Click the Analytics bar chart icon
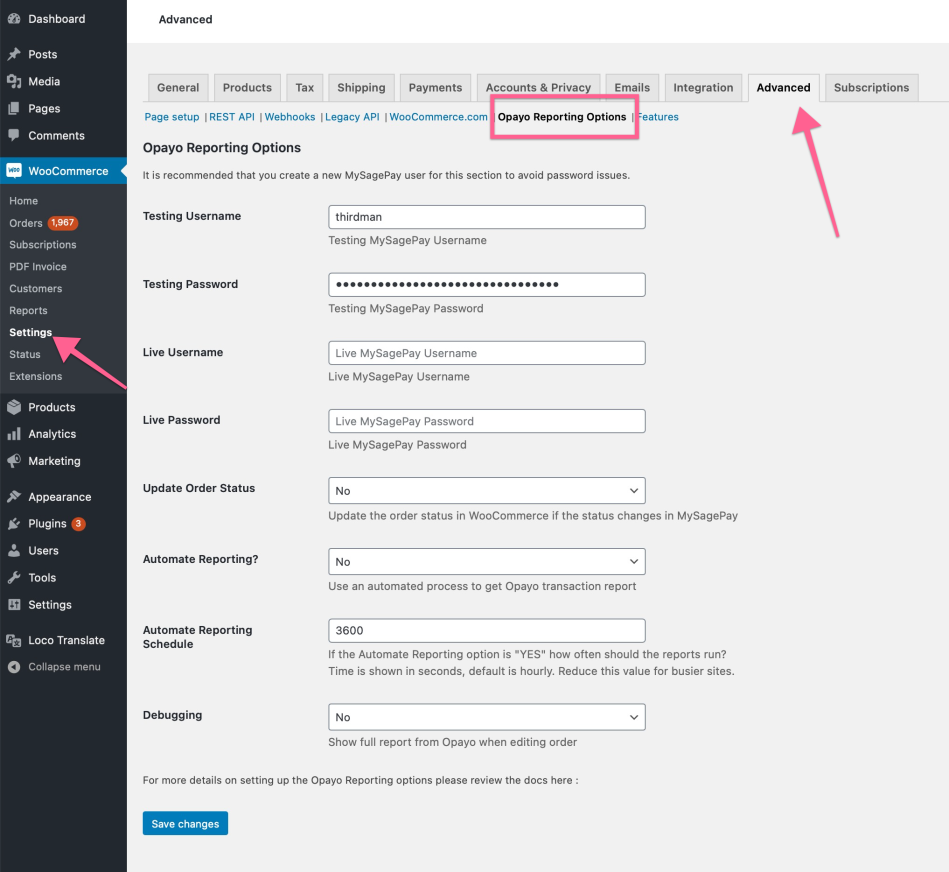This screenshot has height=872, width=949. [x=14, y=434]
